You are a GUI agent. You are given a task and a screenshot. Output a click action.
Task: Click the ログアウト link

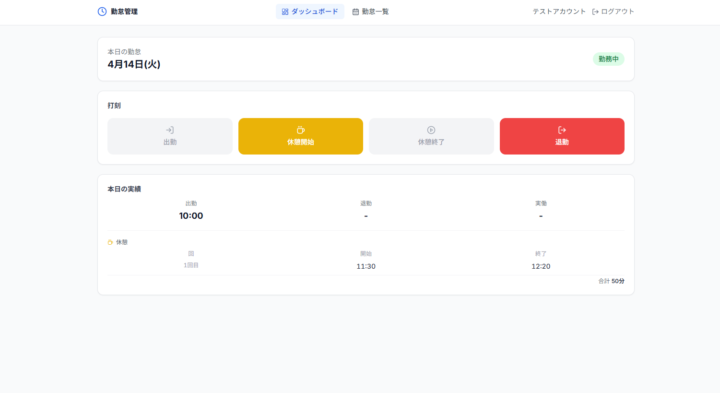613,11
